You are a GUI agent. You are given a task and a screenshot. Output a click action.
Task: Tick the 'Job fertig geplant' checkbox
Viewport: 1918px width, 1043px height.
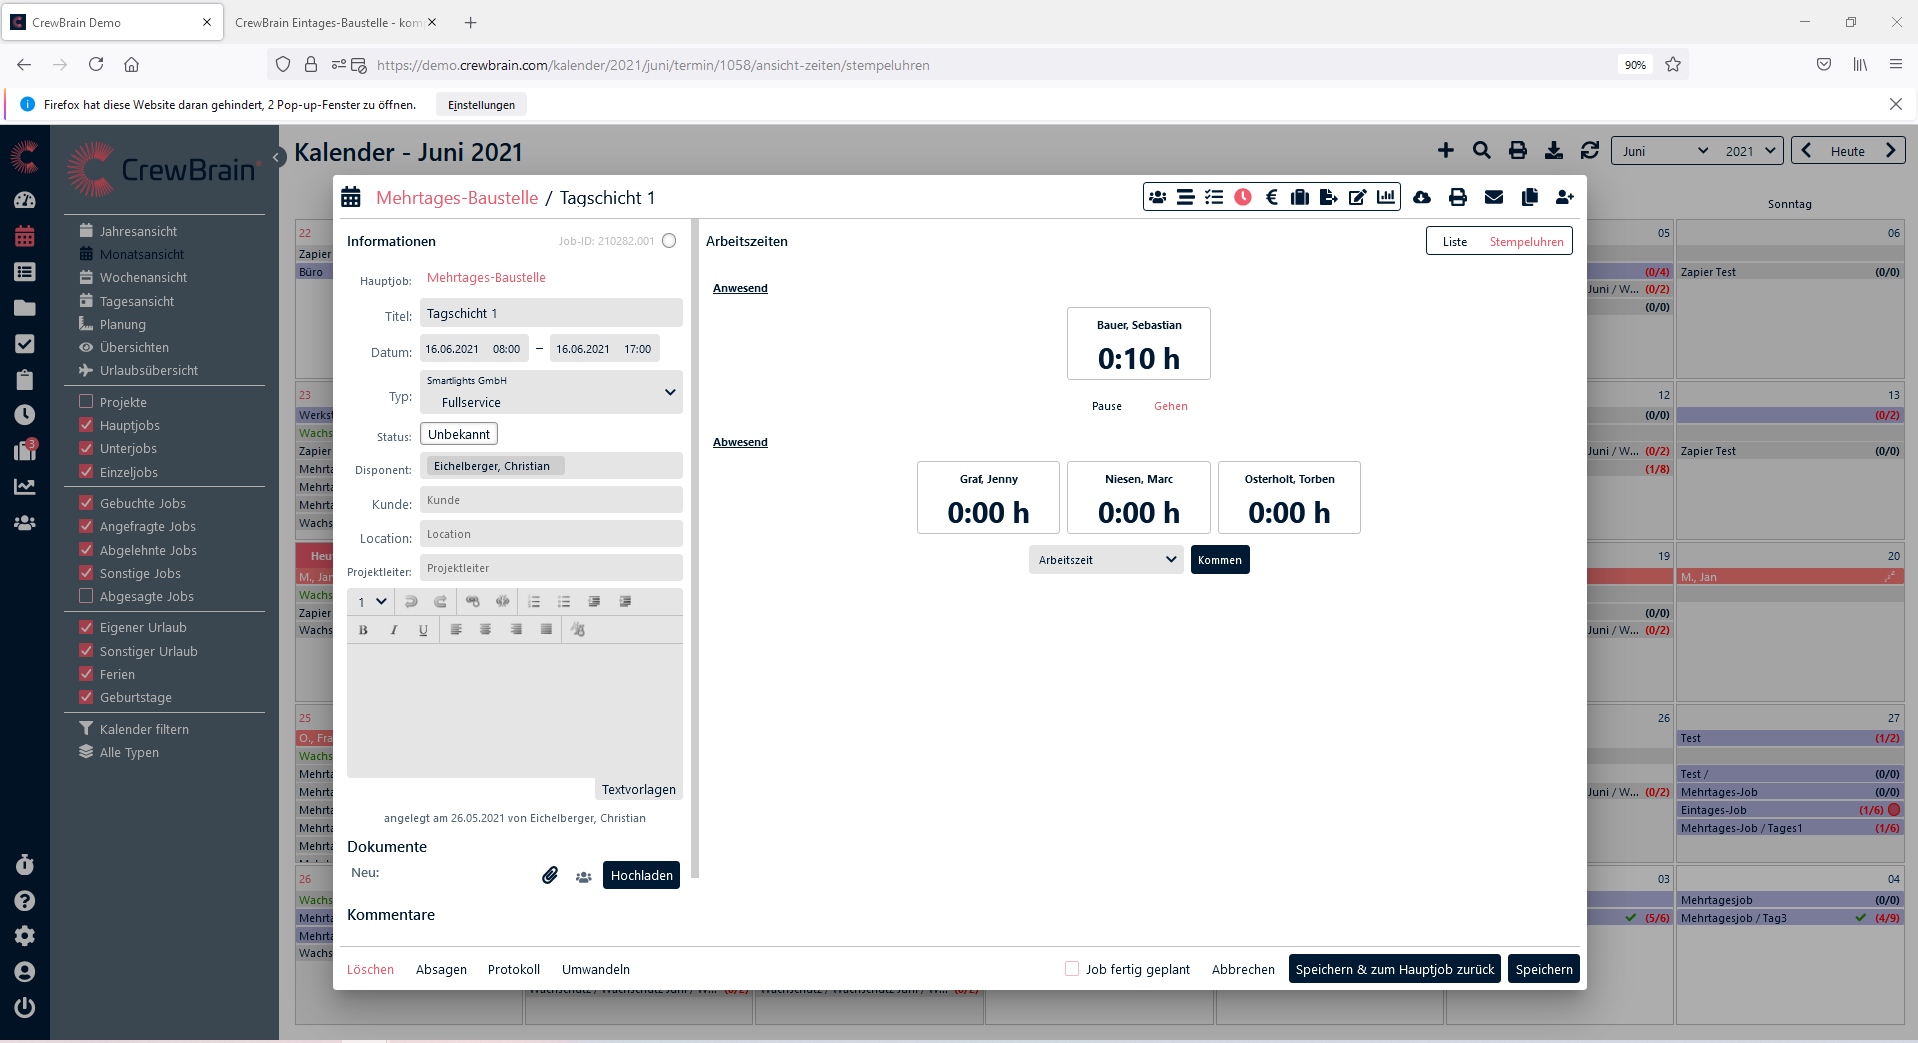[x=1072, y=969]
